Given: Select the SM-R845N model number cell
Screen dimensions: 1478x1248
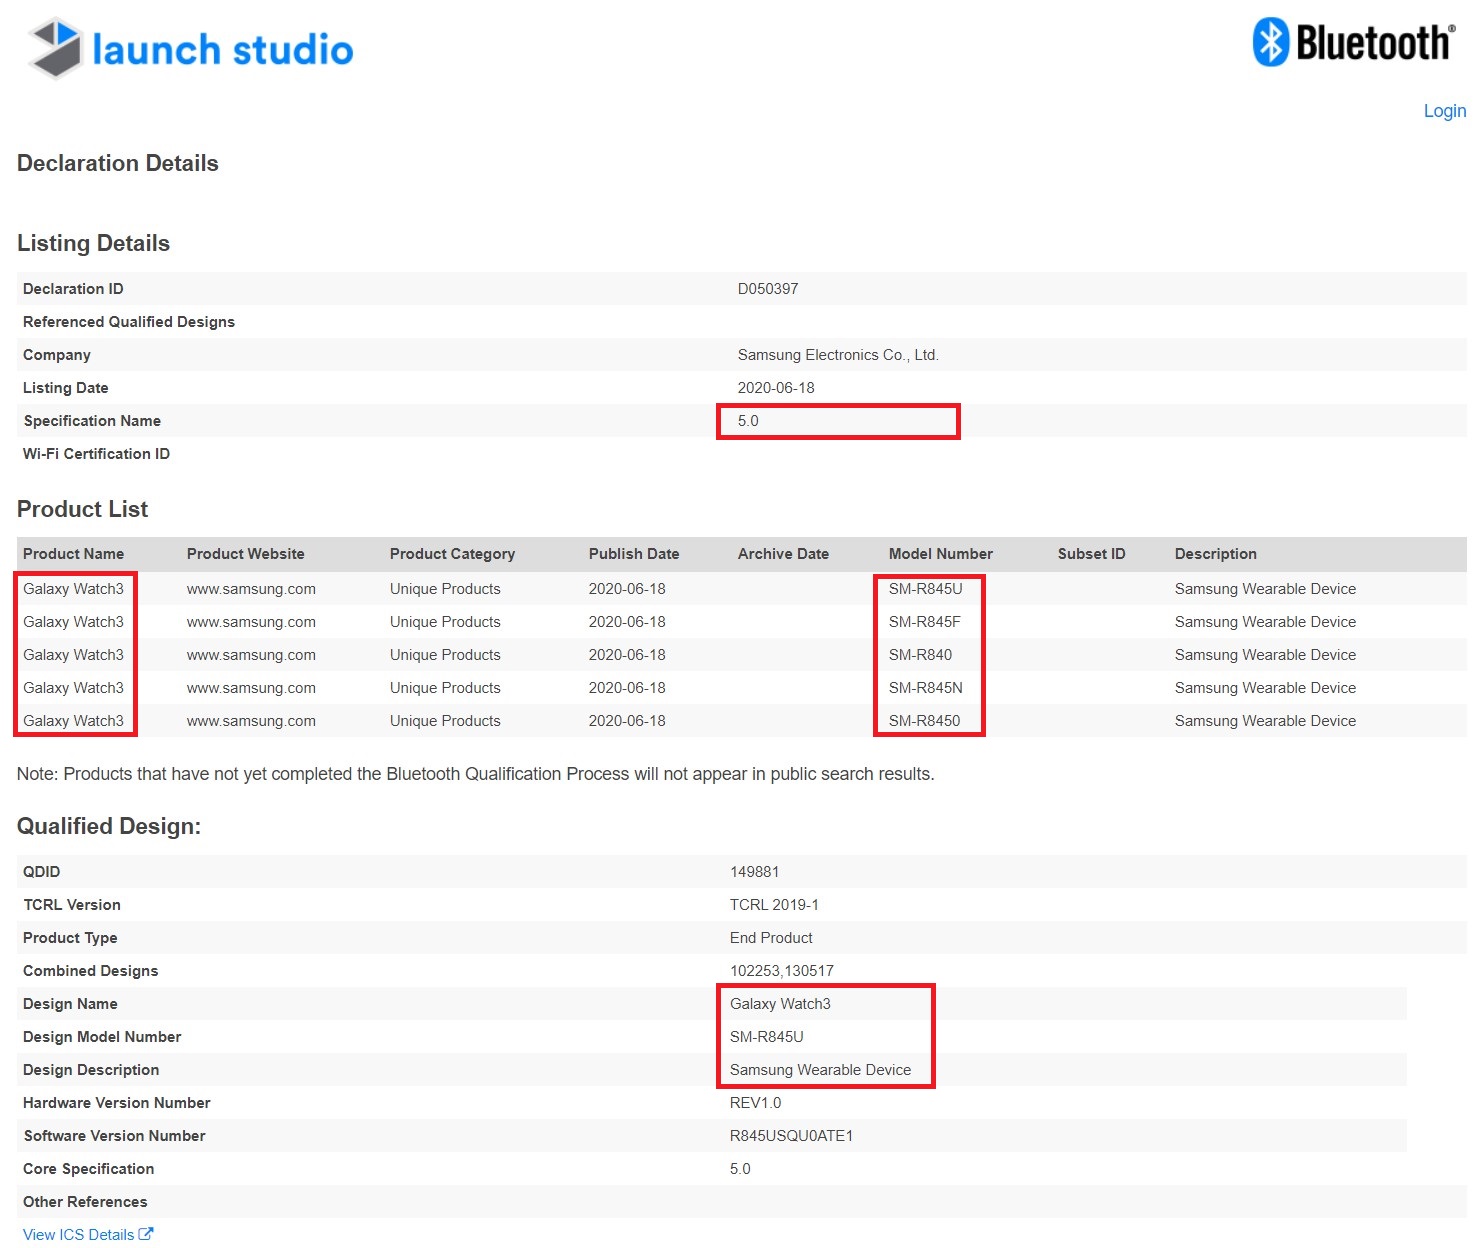Looking at the screenshot, I should [x=925, y=688].
